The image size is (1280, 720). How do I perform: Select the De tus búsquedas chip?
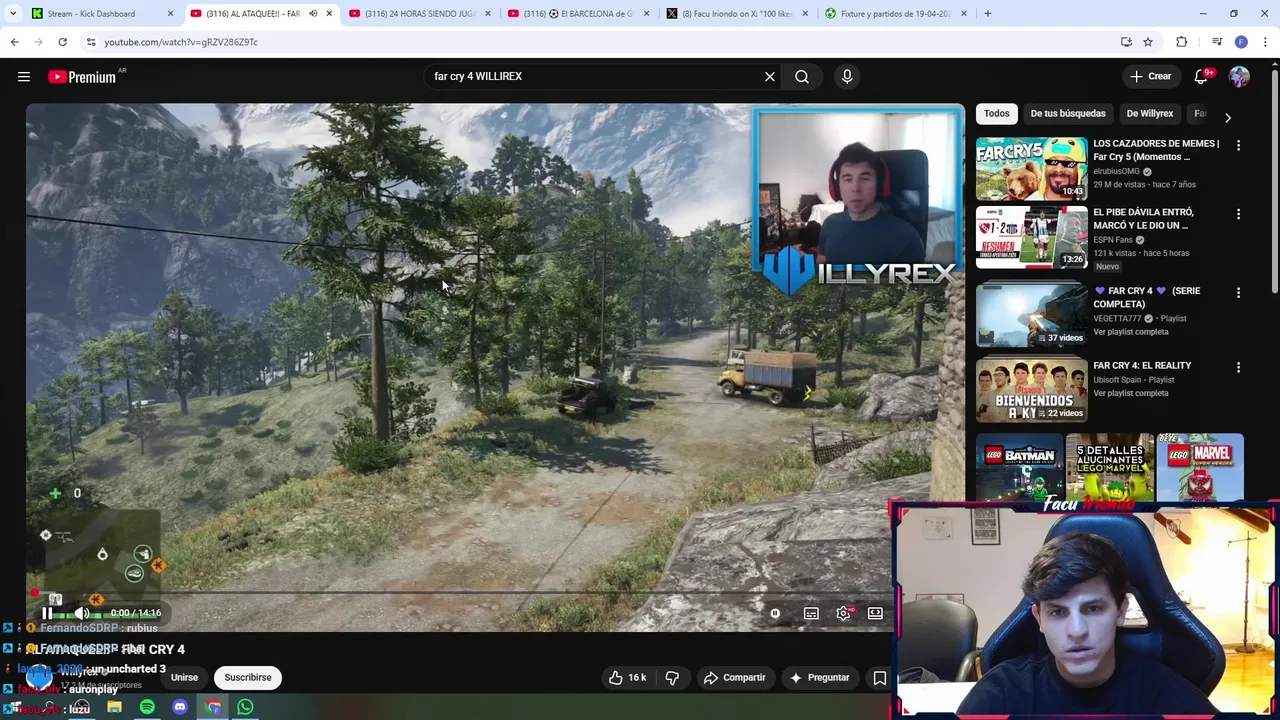(x=1068, y=114)
